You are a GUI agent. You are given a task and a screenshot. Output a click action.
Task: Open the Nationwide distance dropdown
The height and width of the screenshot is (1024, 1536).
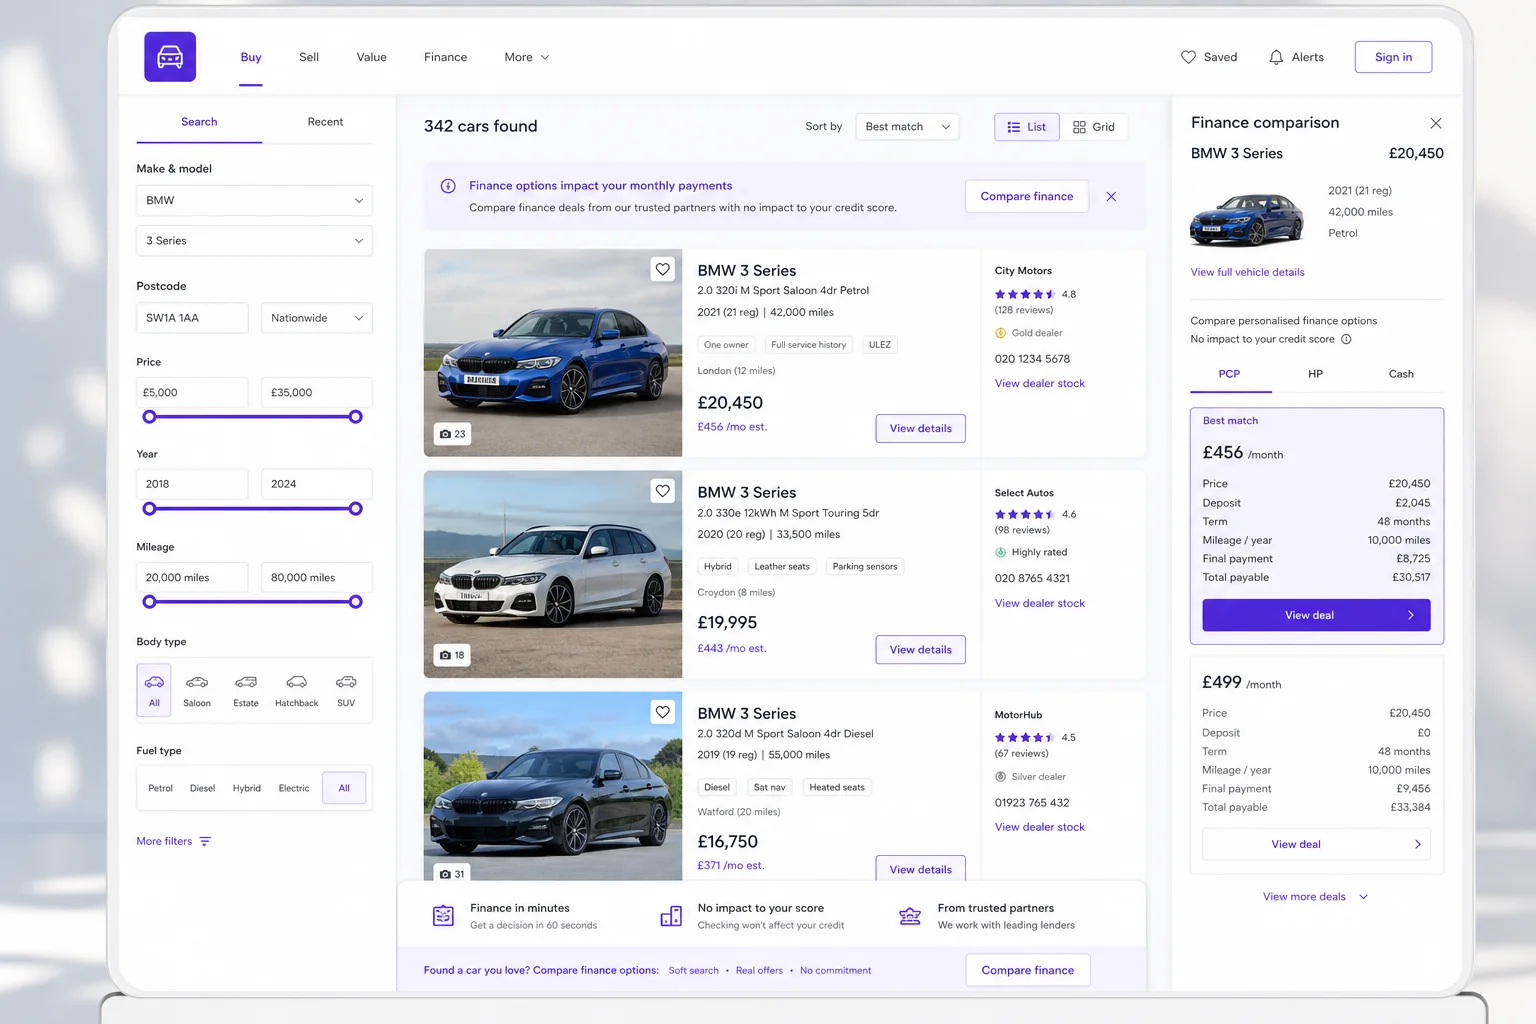point(317,318)
